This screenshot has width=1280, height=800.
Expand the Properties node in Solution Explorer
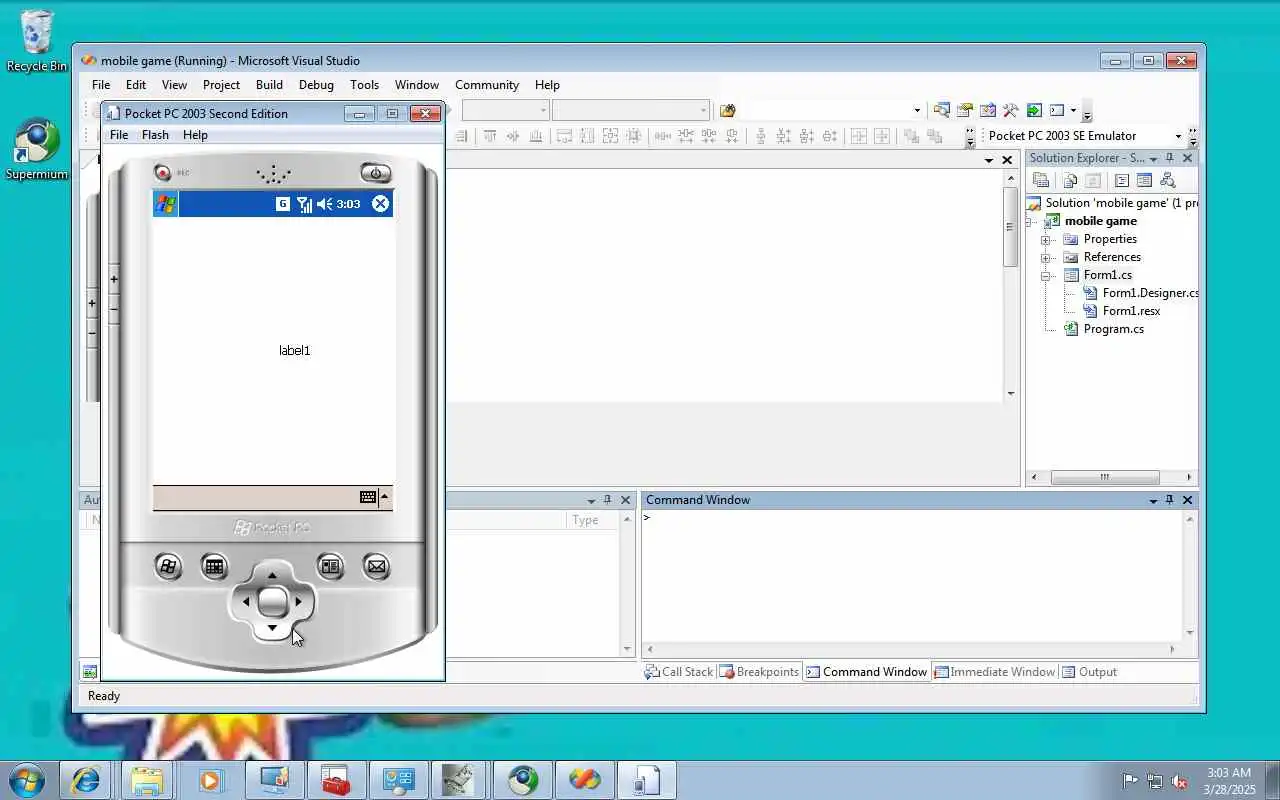point(1046,240)
